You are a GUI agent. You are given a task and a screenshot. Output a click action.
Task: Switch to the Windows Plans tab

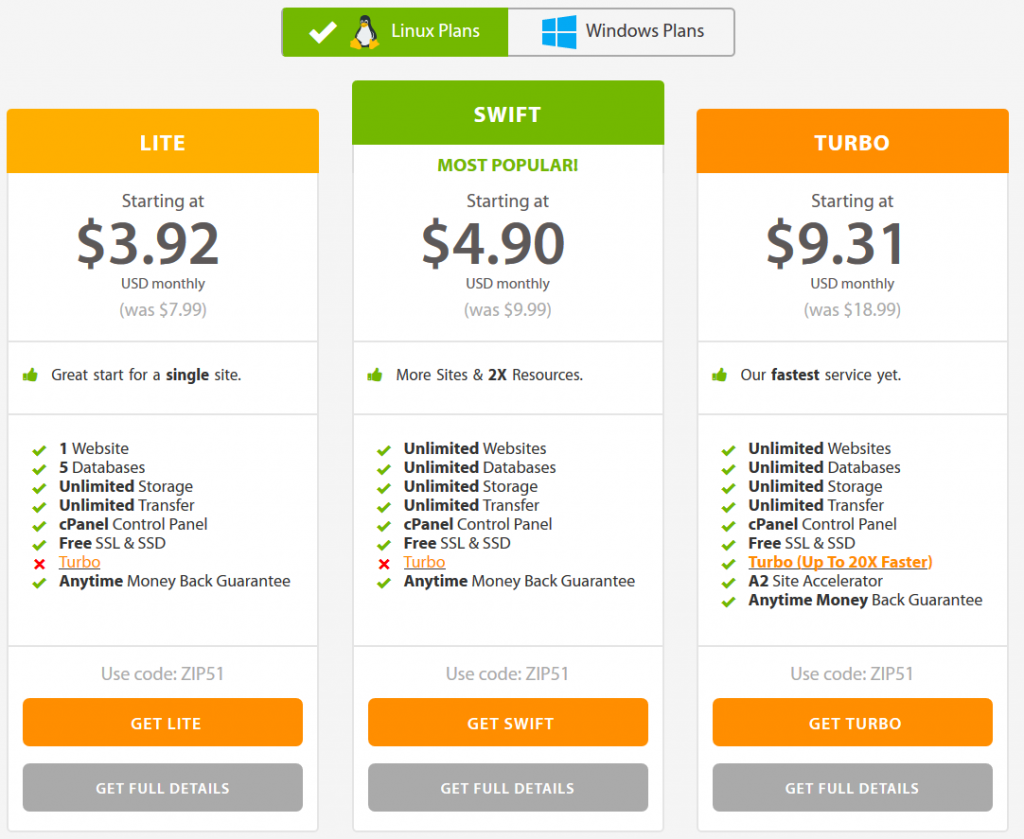620,31
